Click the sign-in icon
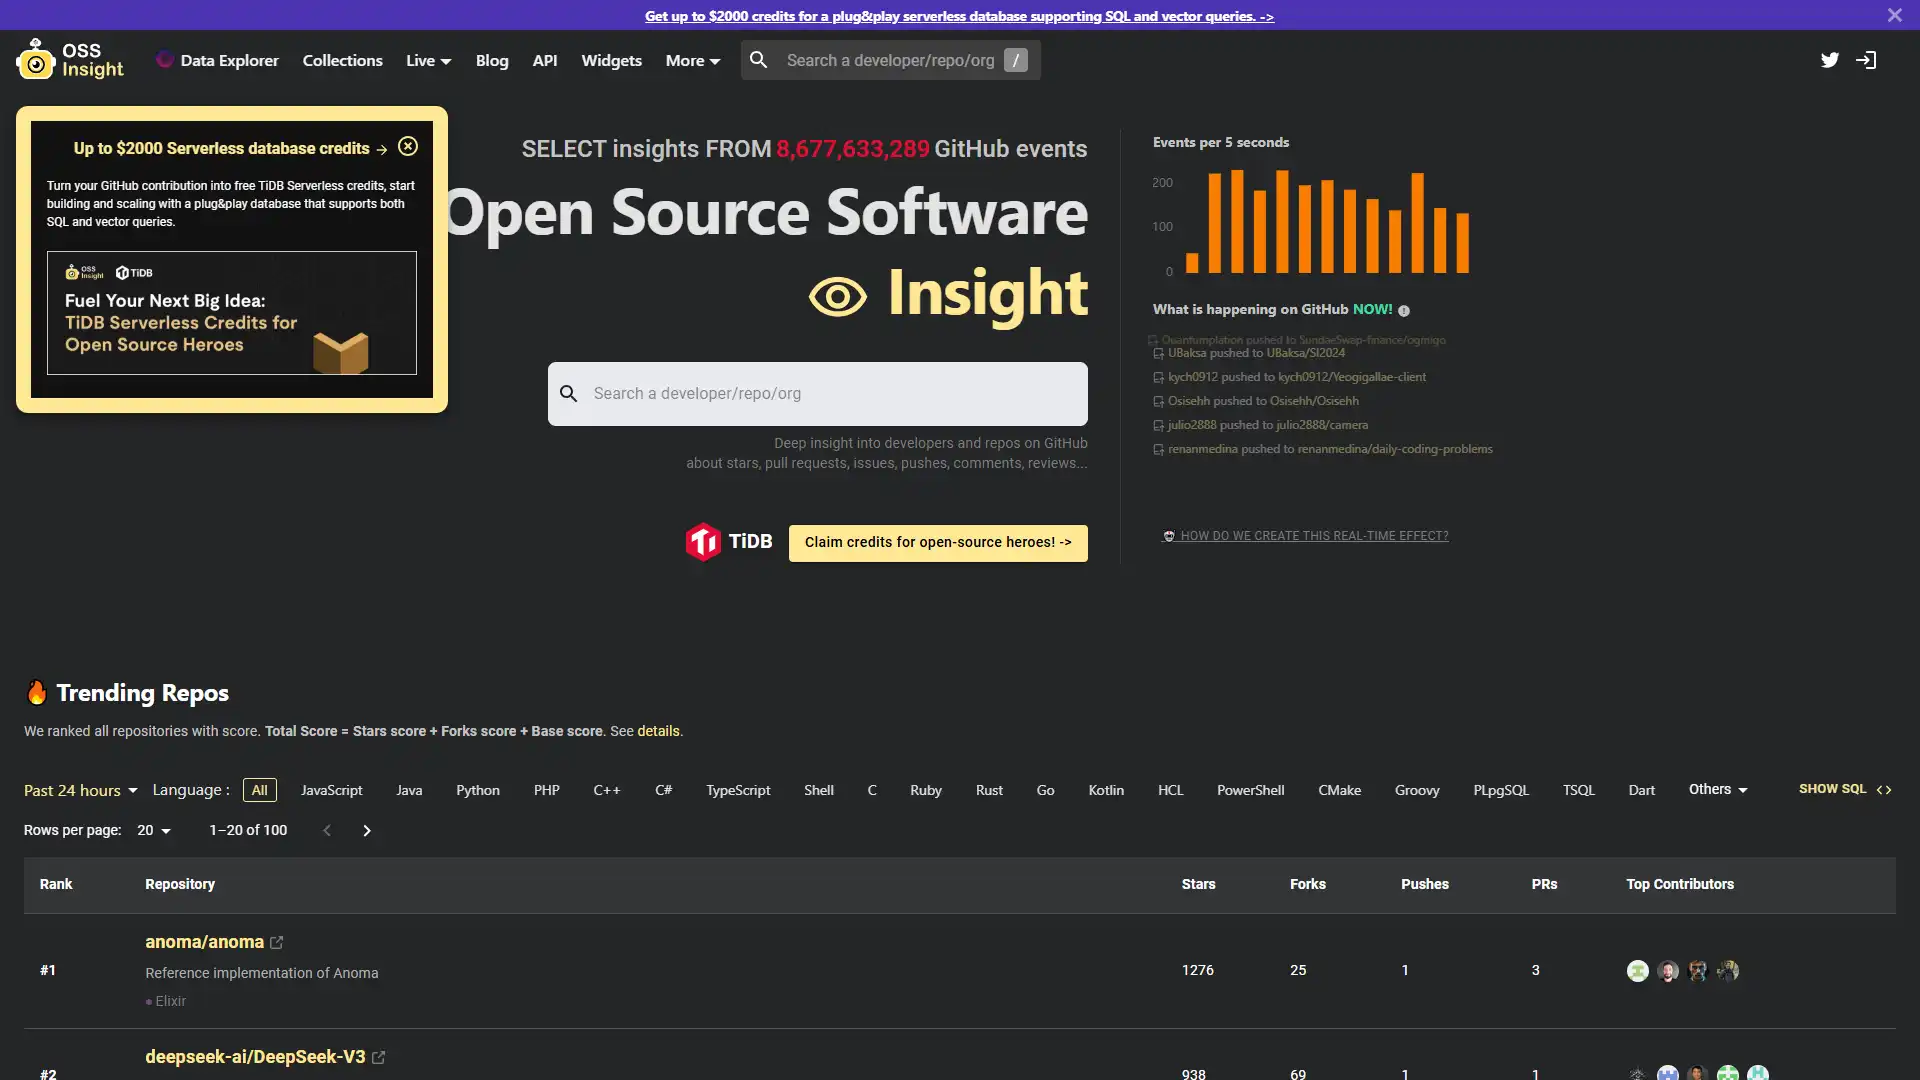The width and height of the screenshot is (1920, 1080). pos(1866,60)
